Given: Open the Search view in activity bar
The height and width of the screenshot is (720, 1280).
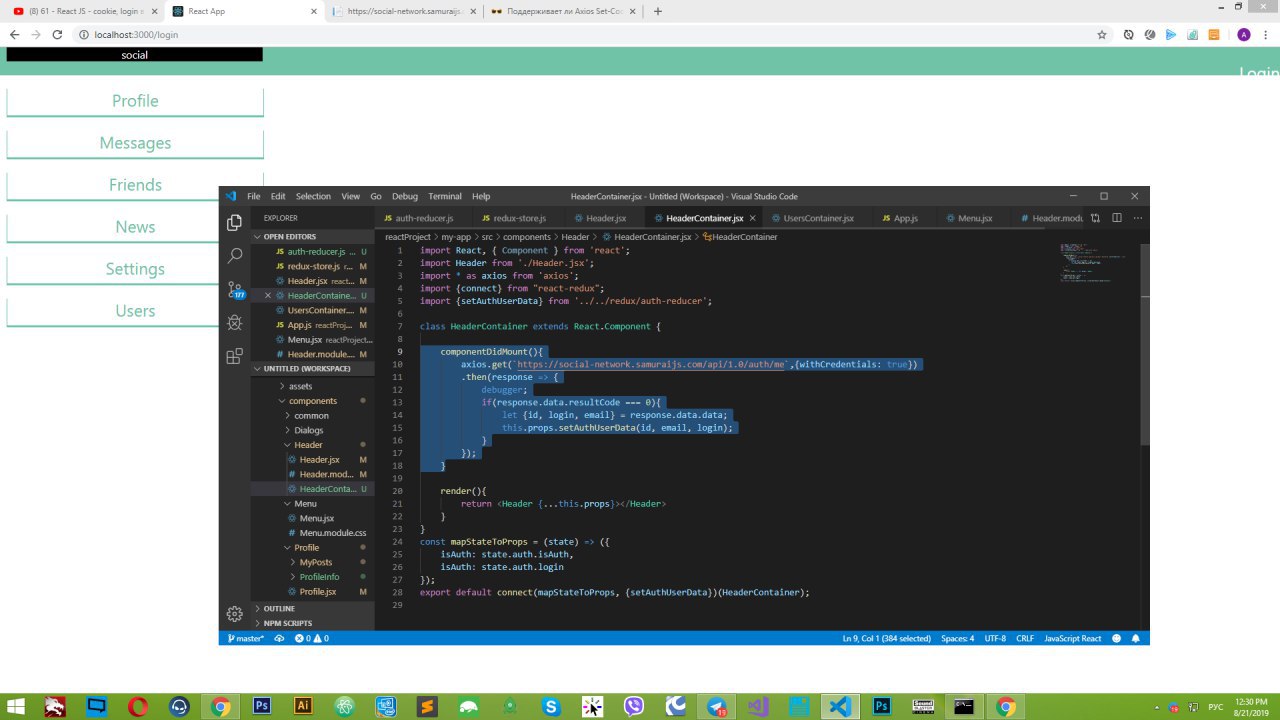Looking at the screenshot, I should pyautogui.click(x=235, y=256).
